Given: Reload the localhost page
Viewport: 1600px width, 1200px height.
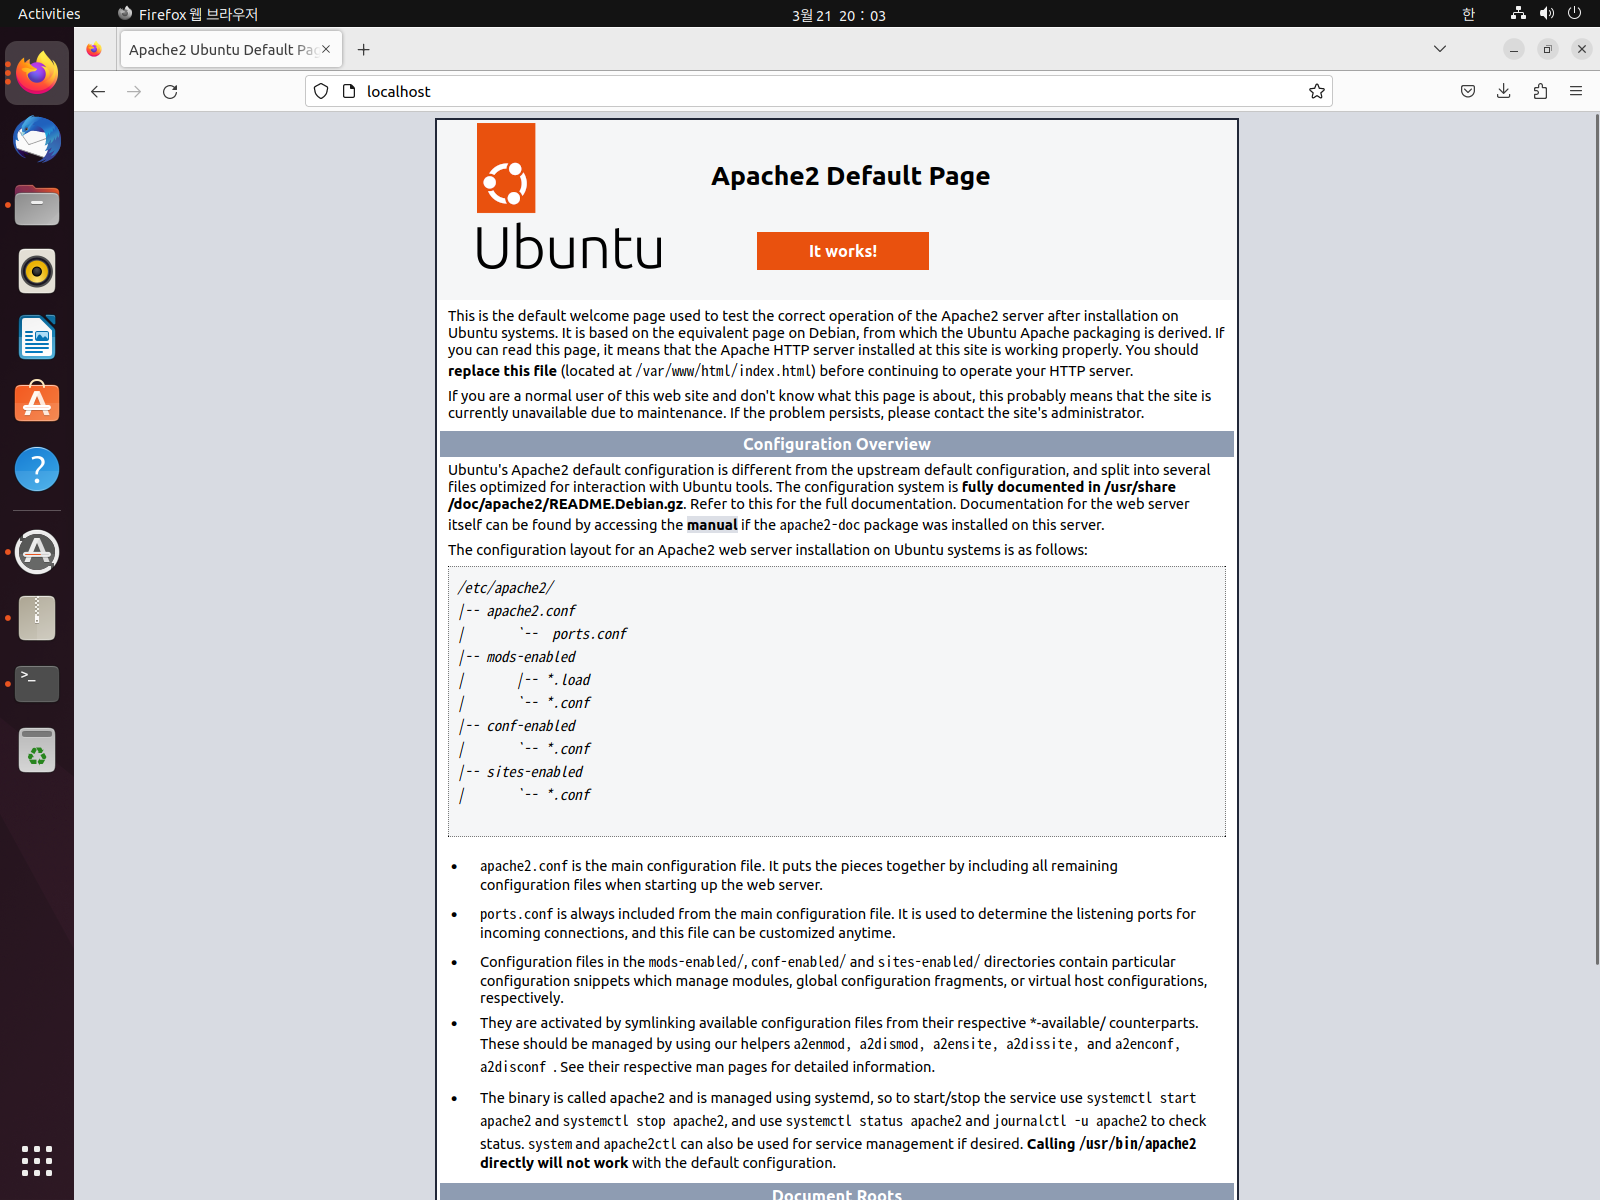Looking at the screenshot, I should [x=170, y=91].
